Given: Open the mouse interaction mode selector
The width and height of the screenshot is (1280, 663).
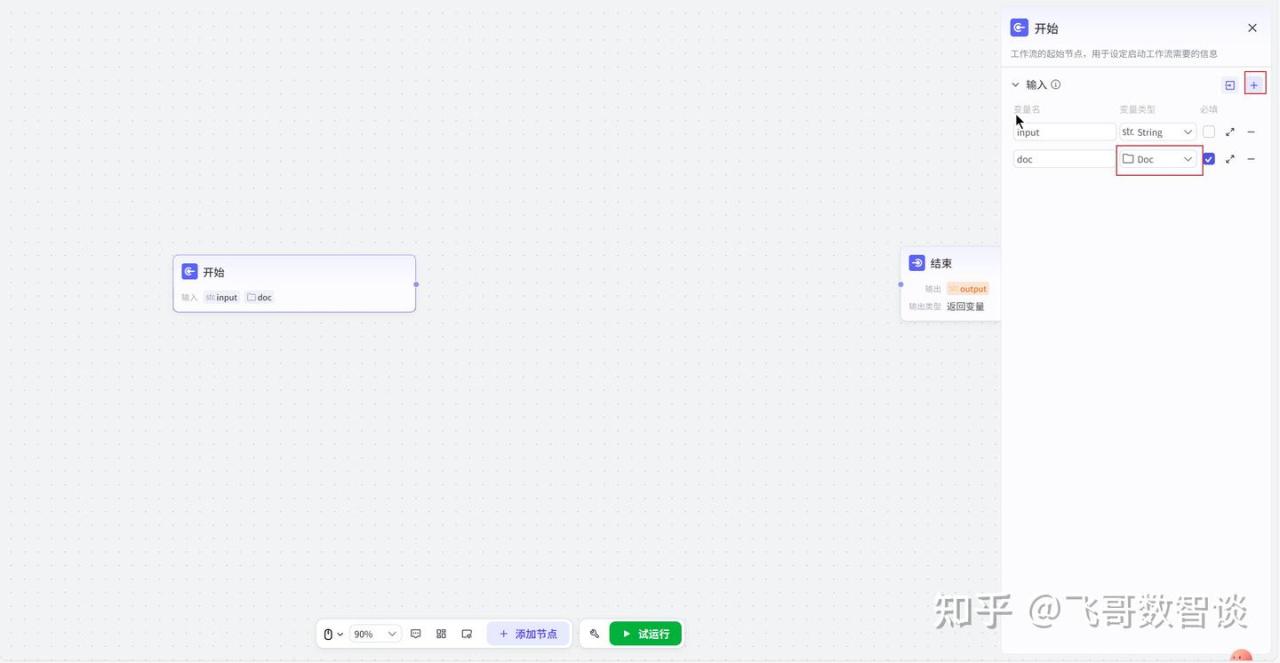Looking at the screenshot, I should (332, 634).
